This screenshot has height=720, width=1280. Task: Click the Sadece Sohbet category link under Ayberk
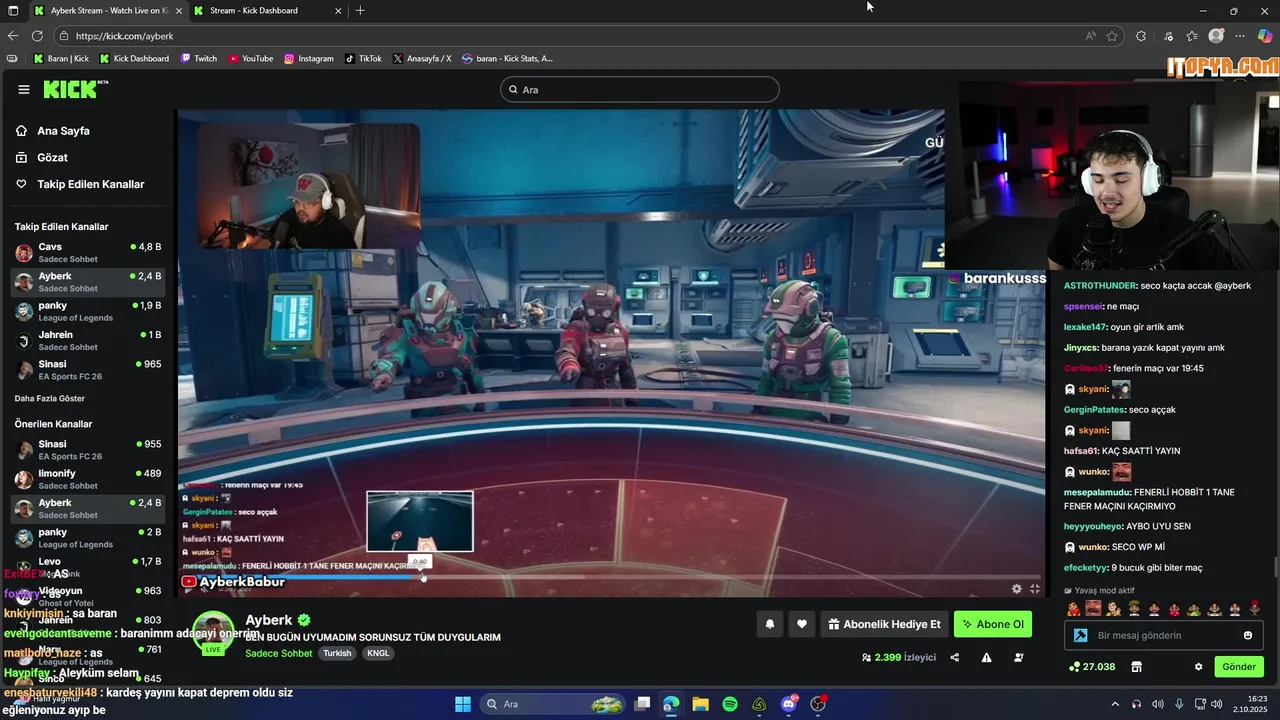(279, 653)
